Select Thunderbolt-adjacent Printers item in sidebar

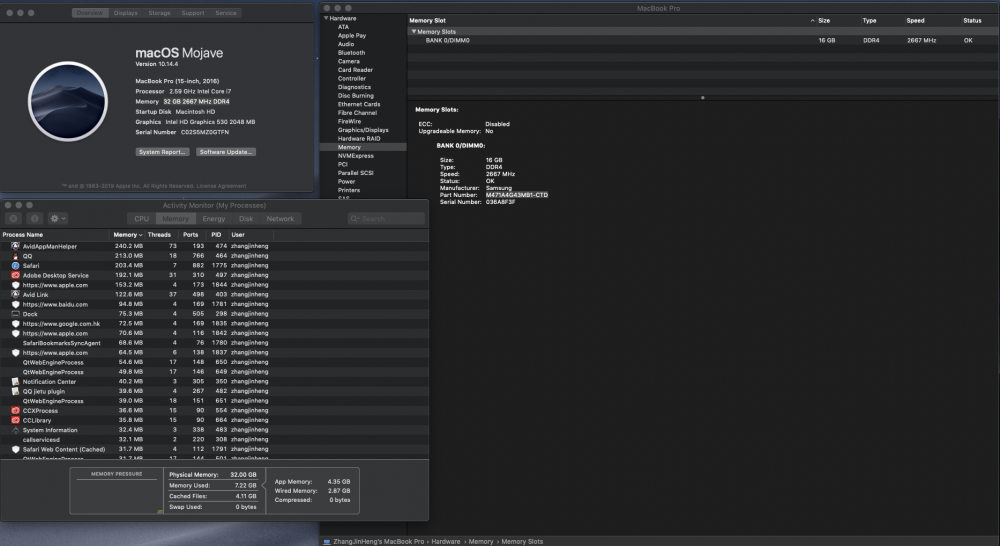[x=363, y=190]
